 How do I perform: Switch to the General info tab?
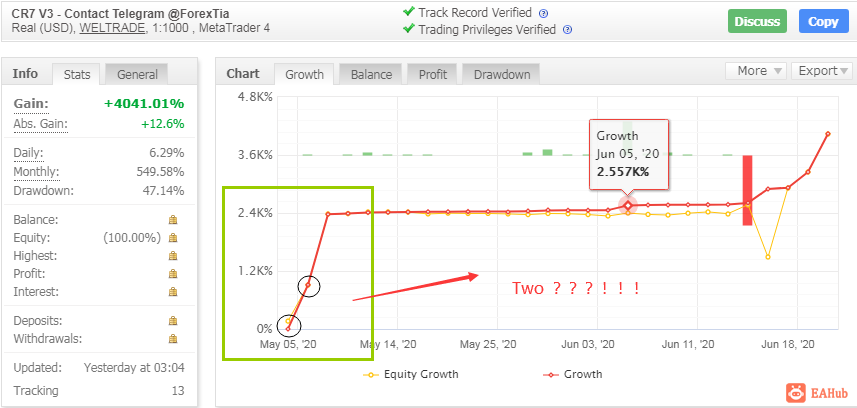pyautogui.click(x=137, y=74)
